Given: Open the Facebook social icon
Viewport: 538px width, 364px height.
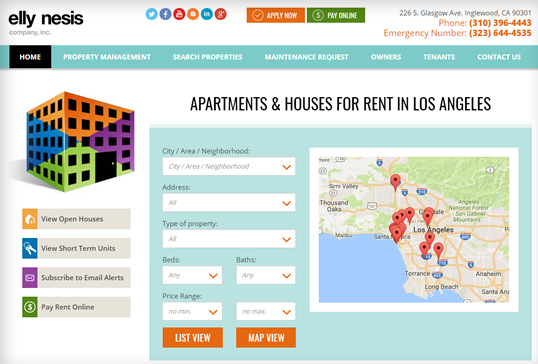Looking at the screenshot, I should 165,14.
